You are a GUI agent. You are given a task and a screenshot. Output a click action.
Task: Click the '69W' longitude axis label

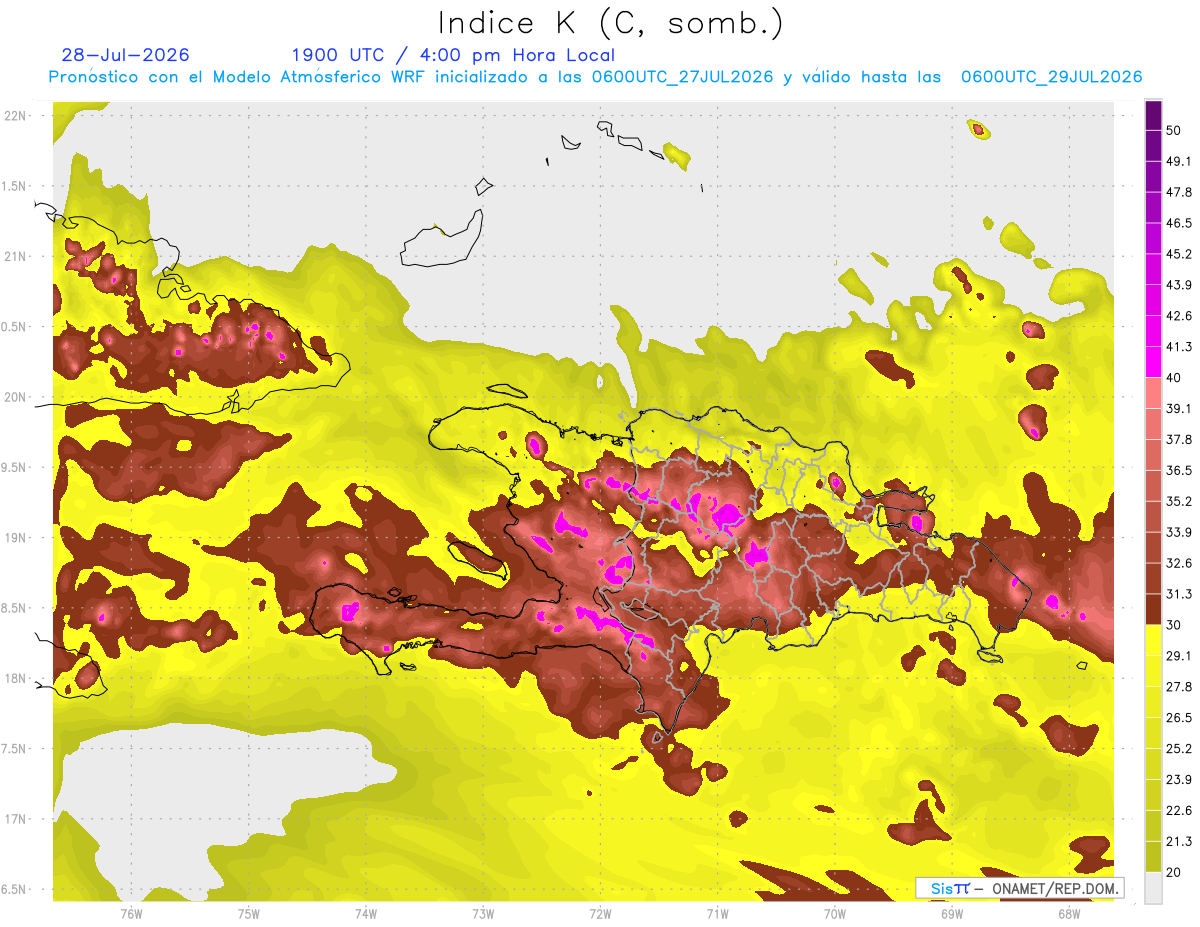click(951, 913)
